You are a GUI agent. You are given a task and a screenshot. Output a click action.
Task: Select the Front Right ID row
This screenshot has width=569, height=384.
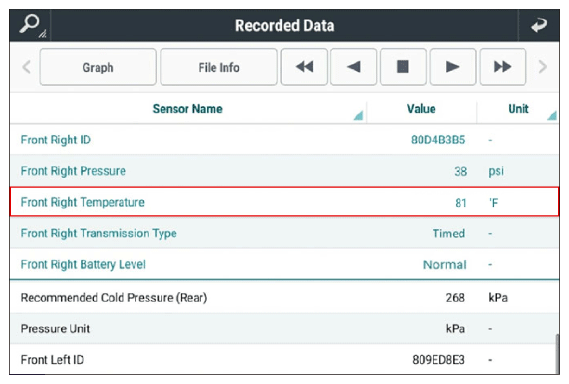(284, 140)
